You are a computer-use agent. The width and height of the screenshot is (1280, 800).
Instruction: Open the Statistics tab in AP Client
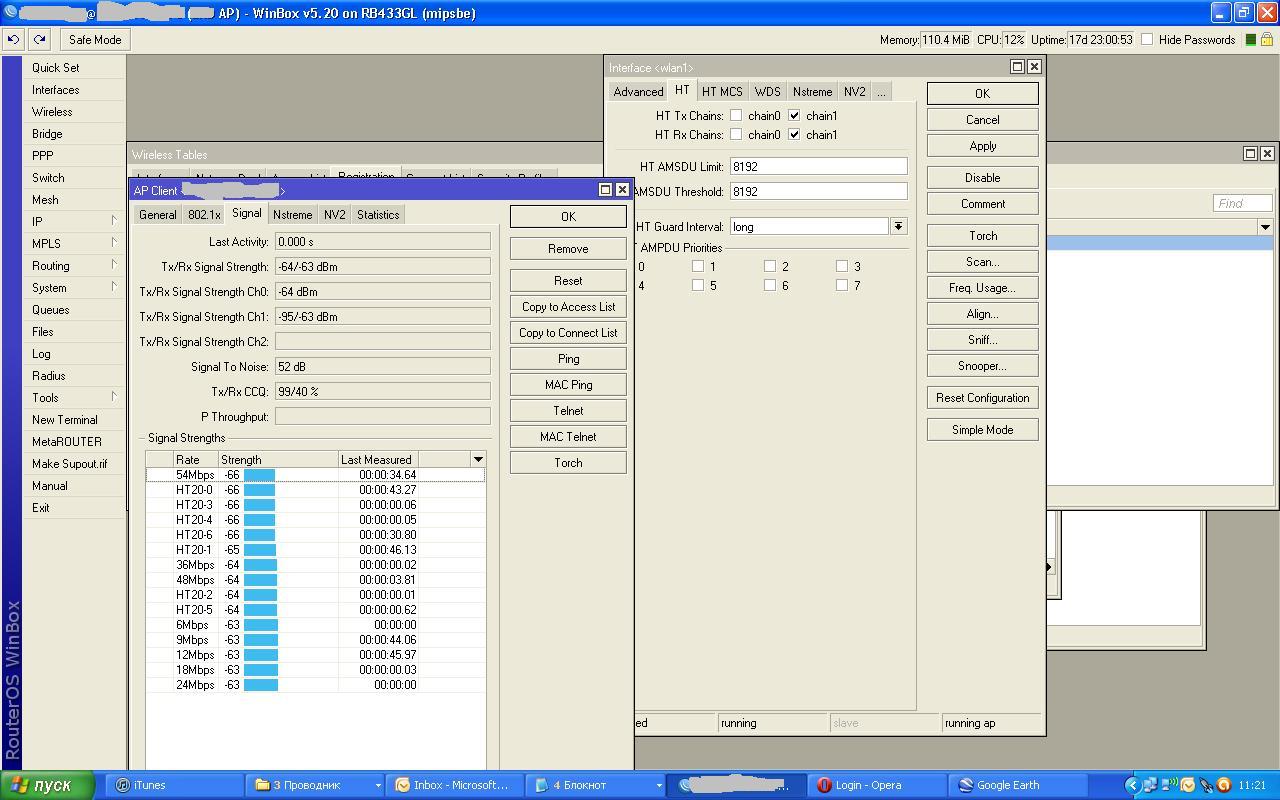(377, 215)
